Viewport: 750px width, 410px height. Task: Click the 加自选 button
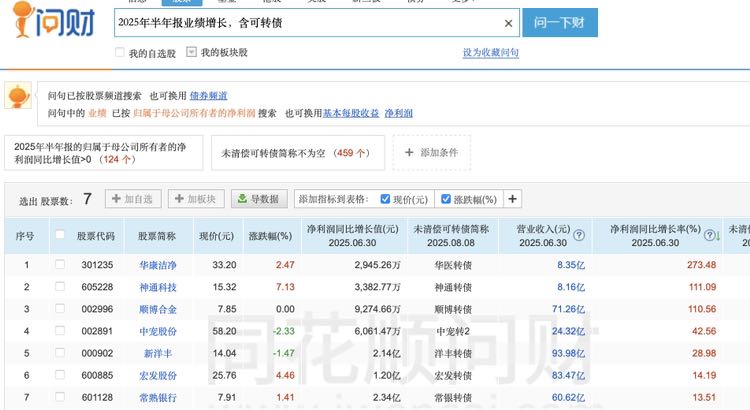tap(133, 199)
